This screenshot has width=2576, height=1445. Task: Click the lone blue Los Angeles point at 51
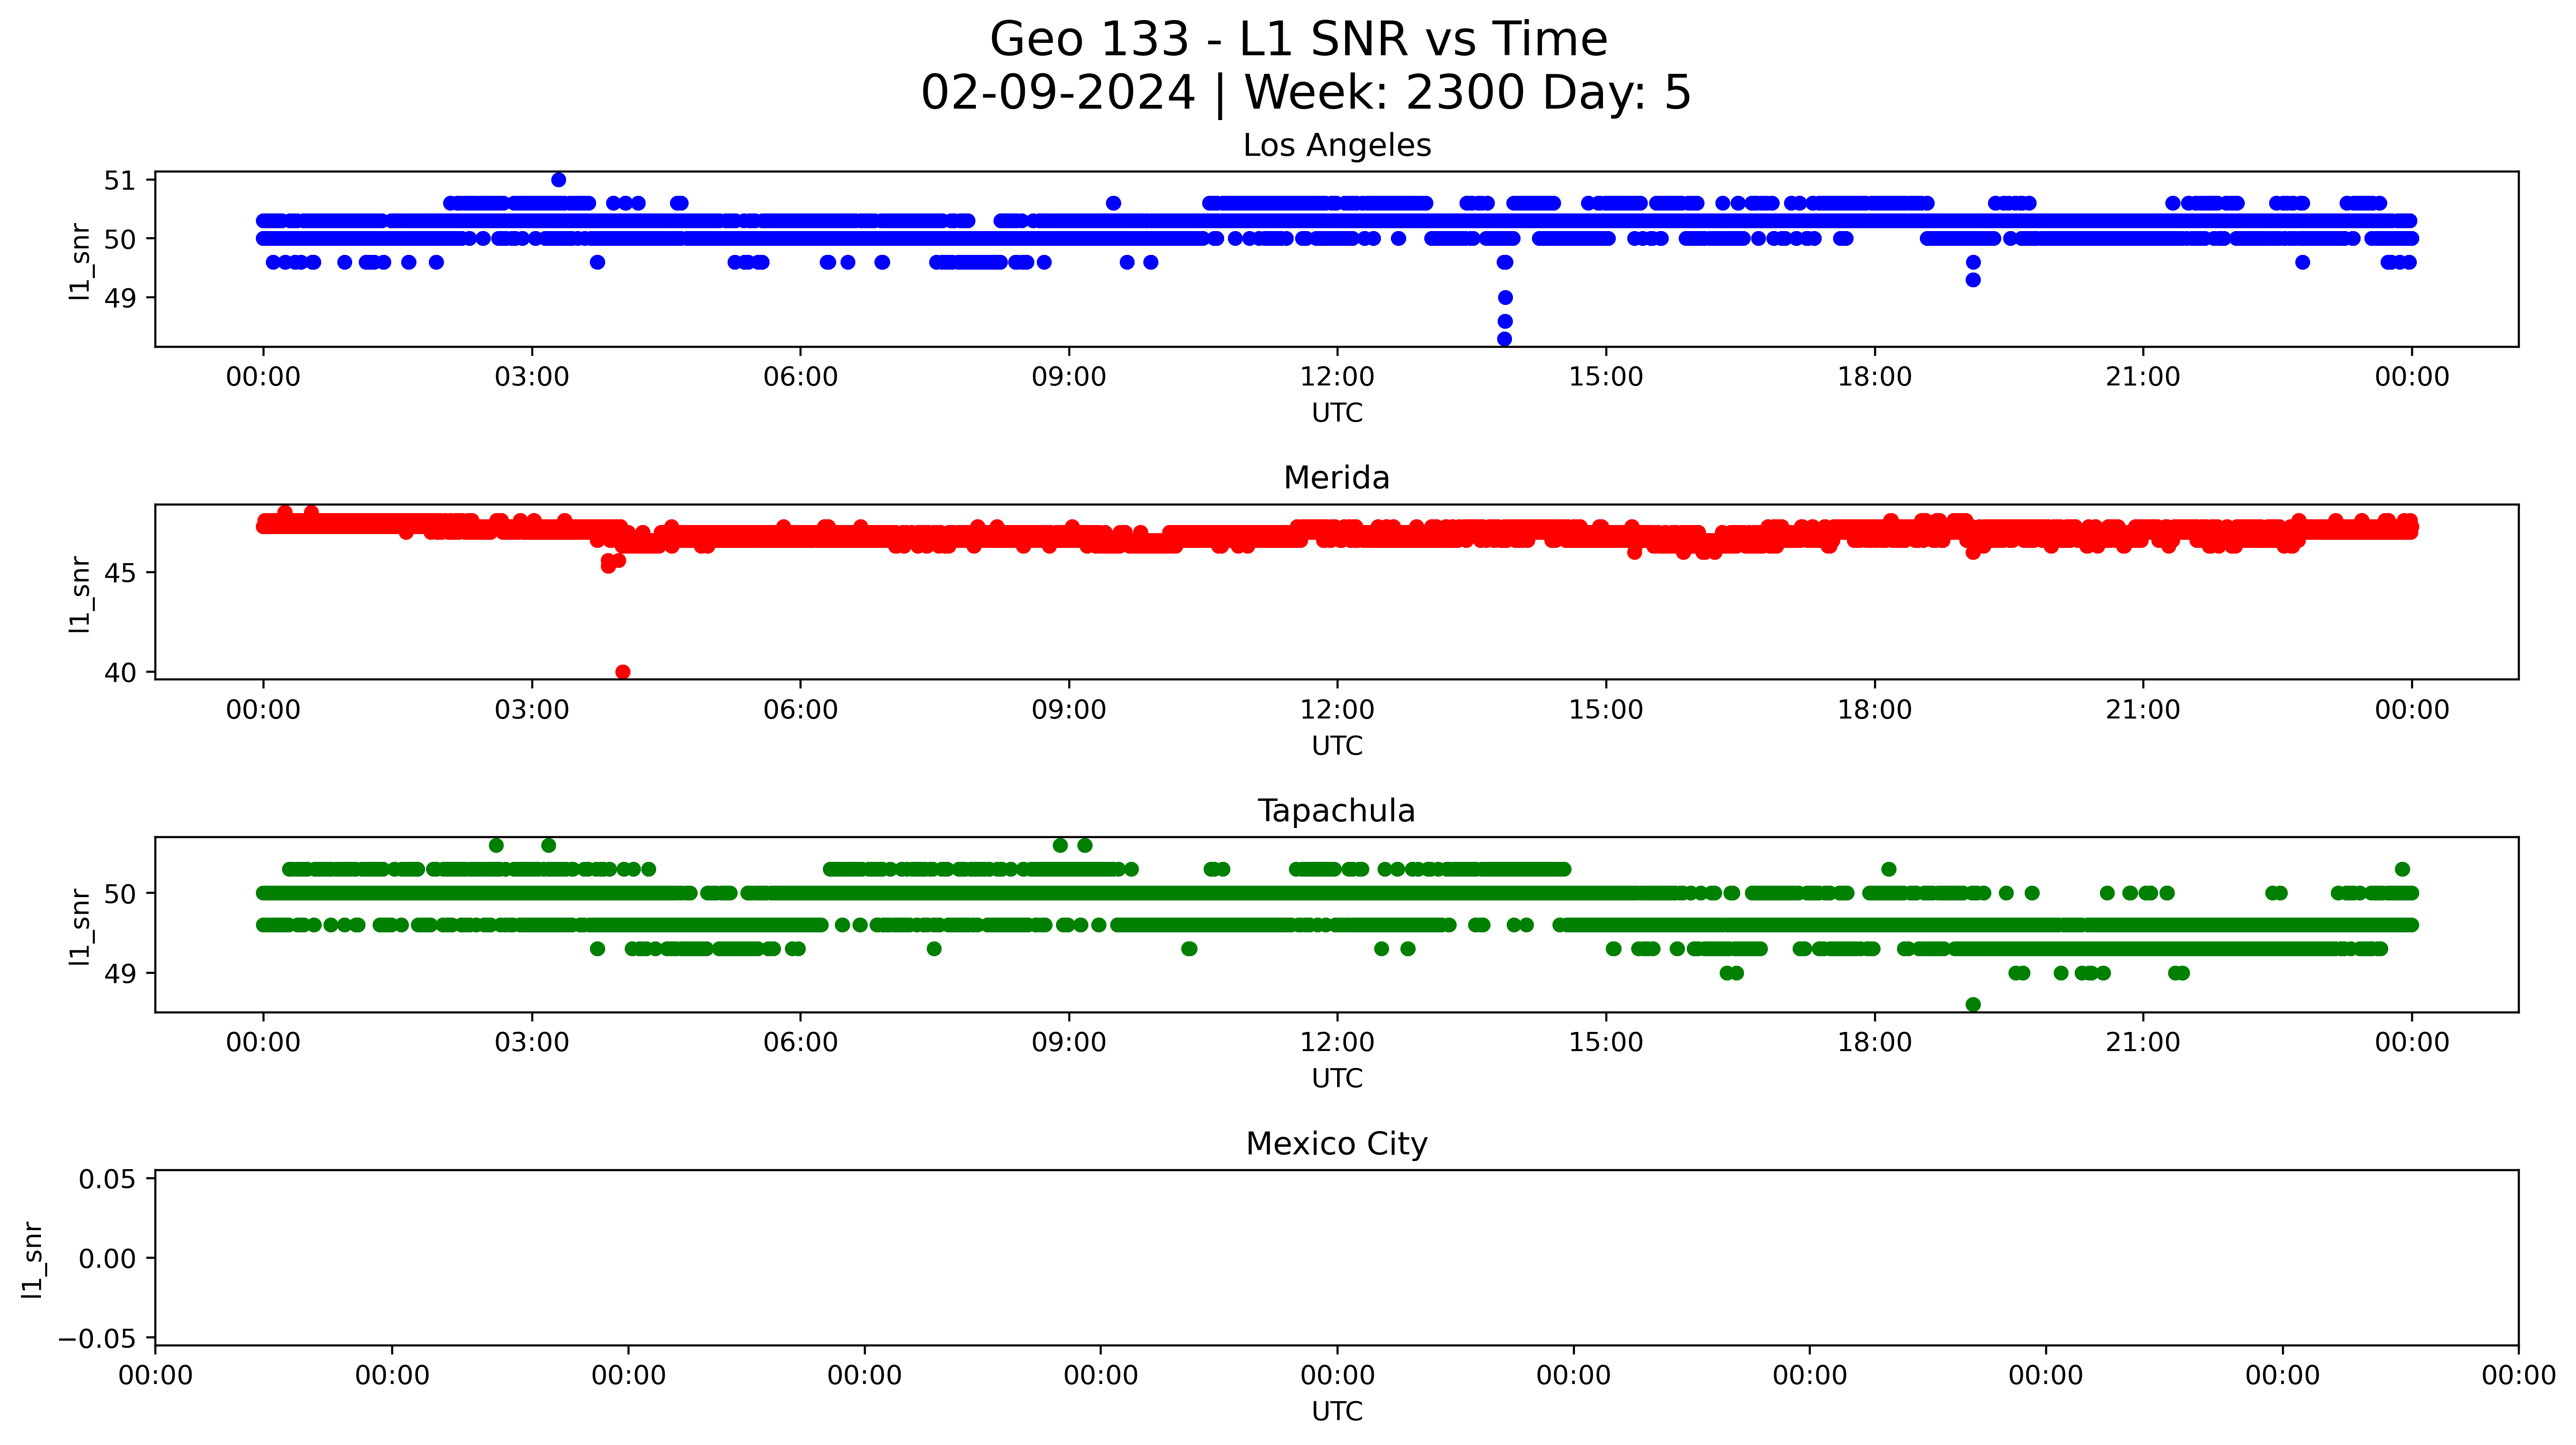click(x=559, y=180)
